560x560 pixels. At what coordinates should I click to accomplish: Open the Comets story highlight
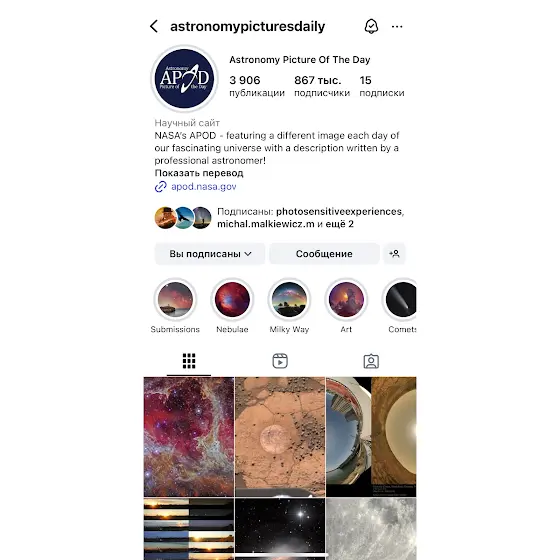coord(399,299)
